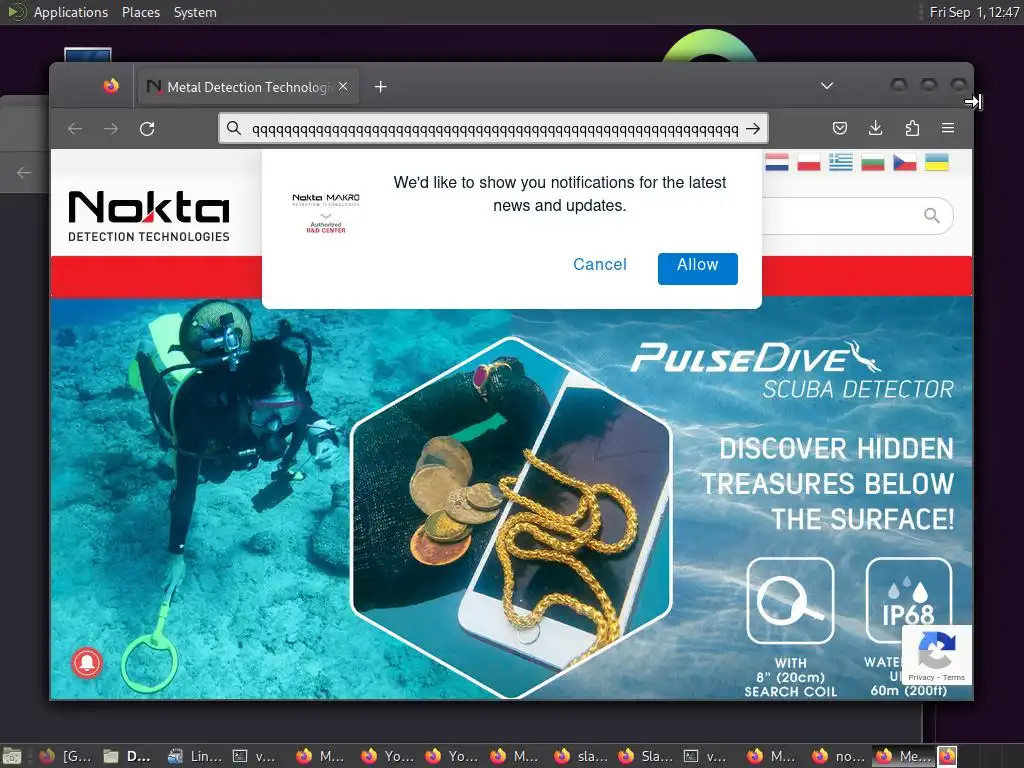Click the PulseDive Scuba Detector title
Screen dimensions: 1024x768
point(792,370)
